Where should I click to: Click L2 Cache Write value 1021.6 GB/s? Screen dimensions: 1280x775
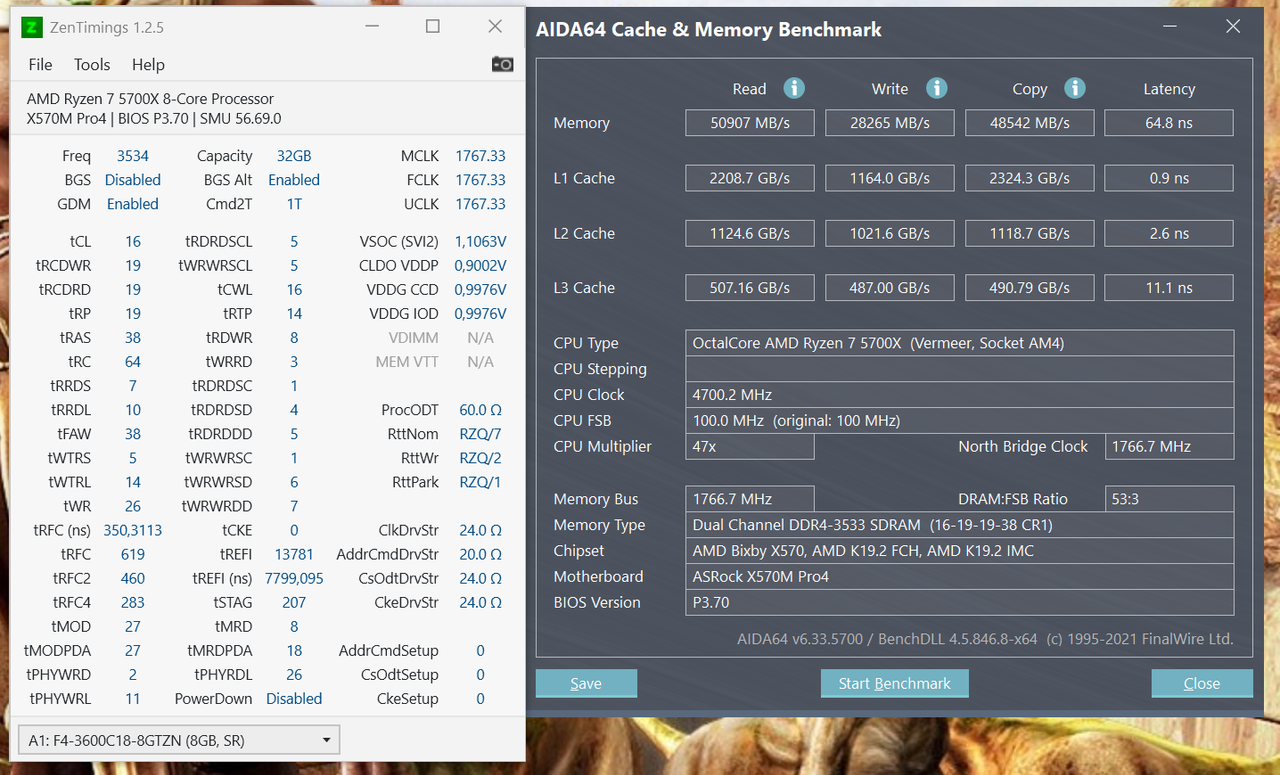(x=891, y=233)
